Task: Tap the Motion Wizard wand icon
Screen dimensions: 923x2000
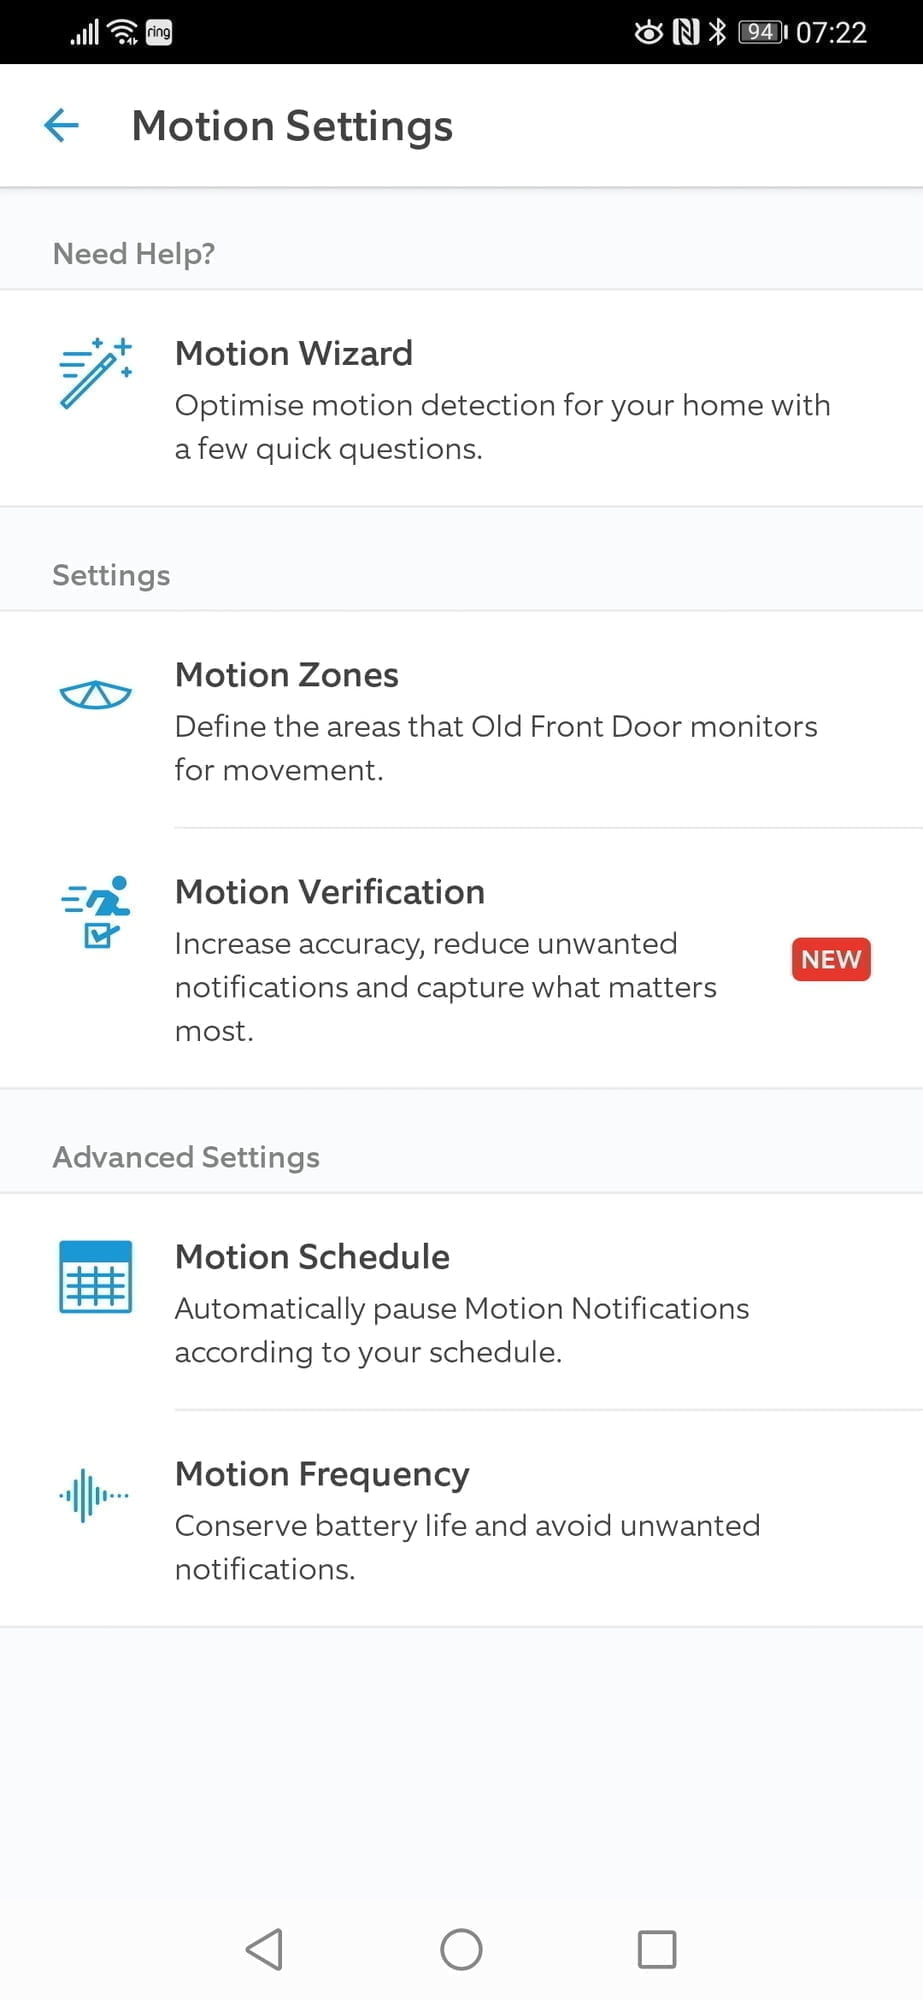Action: [x=95, y=373]
